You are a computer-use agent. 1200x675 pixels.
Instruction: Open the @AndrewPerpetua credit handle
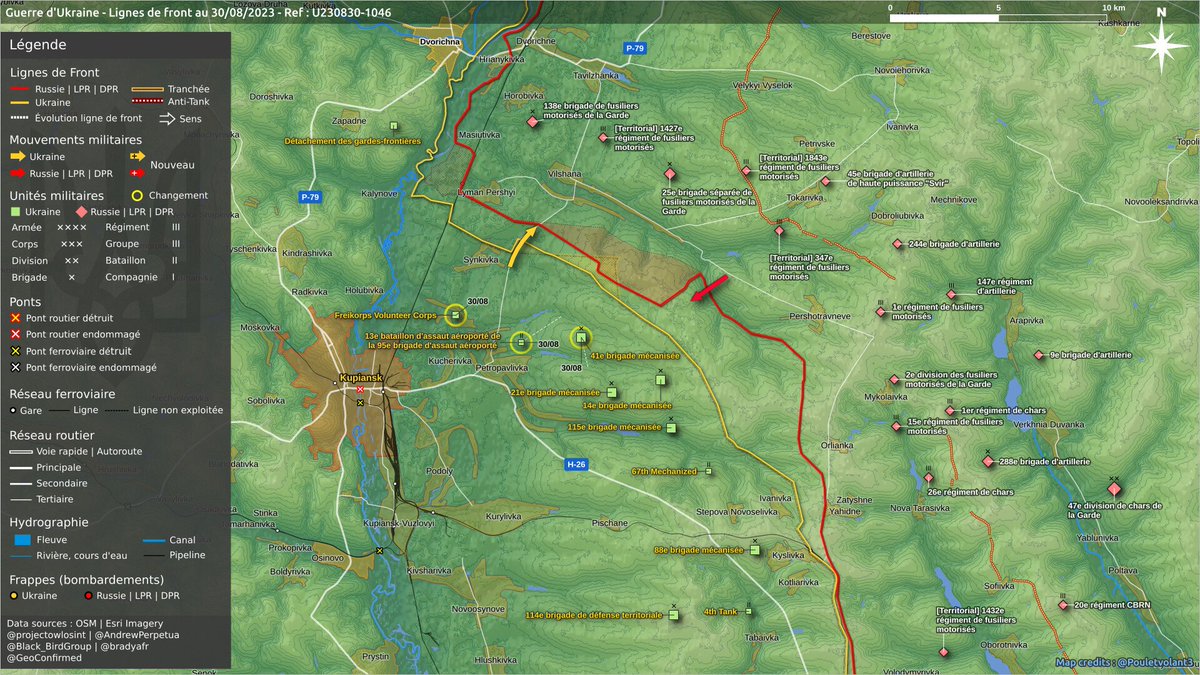[x=138, y=633]
